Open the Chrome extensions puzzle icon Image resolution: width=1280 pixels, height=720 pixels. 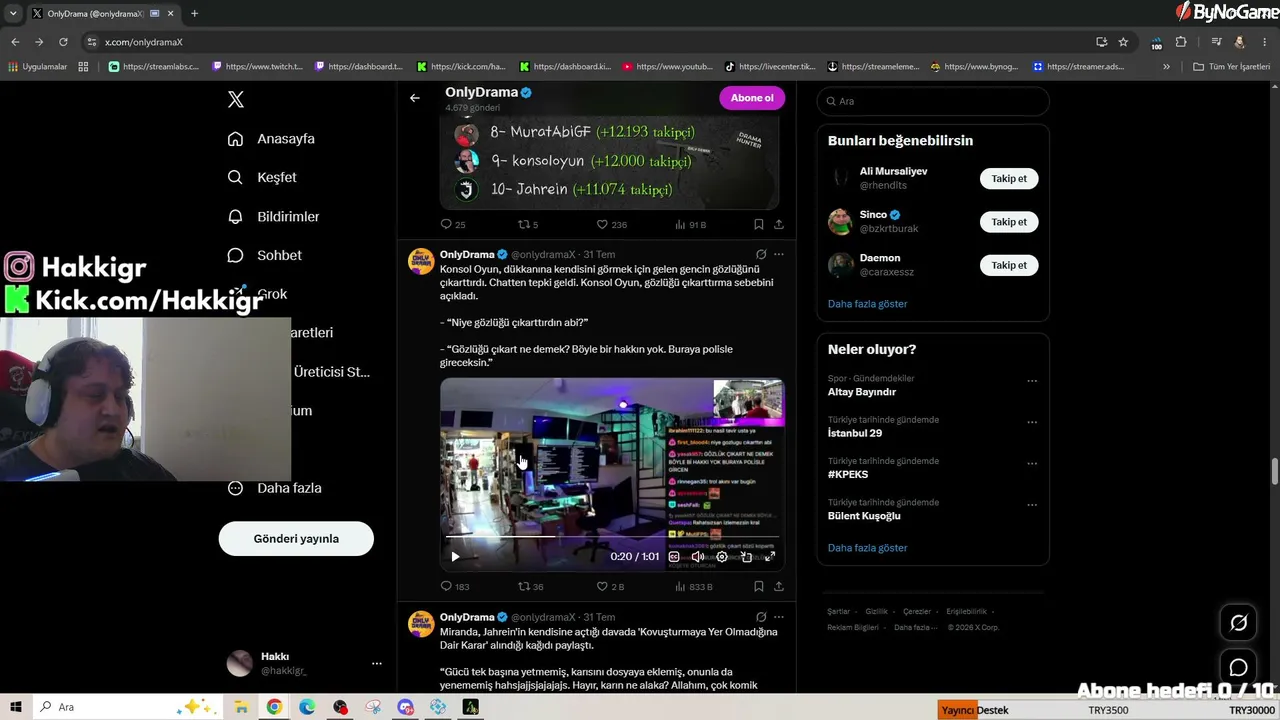pyautogui.click(x=1181, y=42)
